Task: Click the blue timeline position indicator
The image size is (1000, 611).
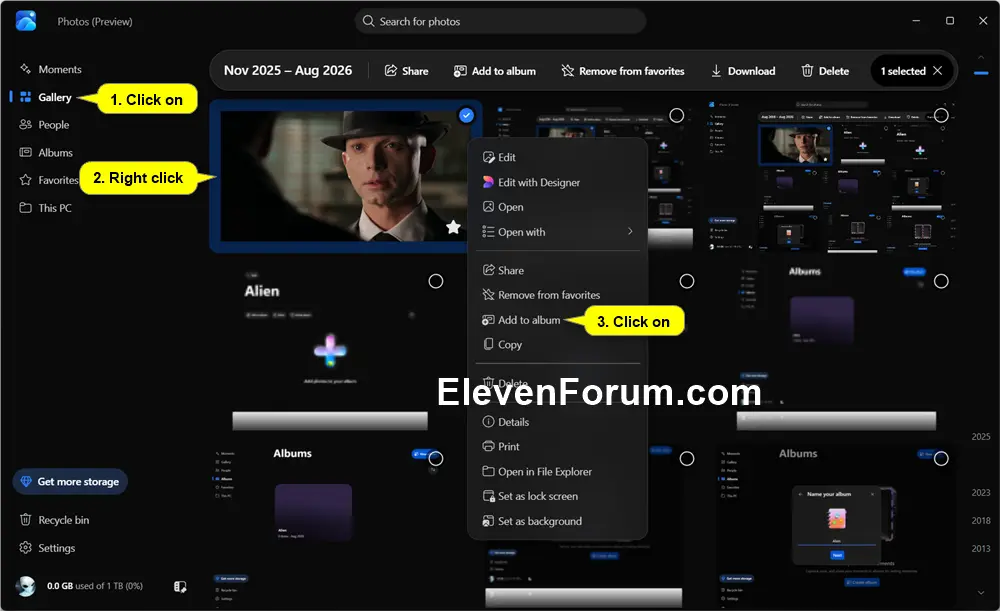Action: 981,73
